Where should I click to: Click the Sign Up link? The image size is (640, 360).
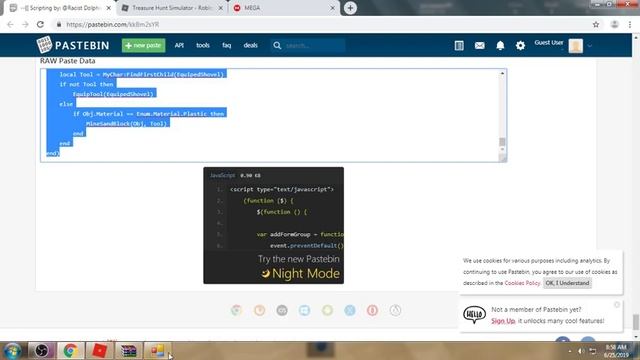(x=503, y=321)
